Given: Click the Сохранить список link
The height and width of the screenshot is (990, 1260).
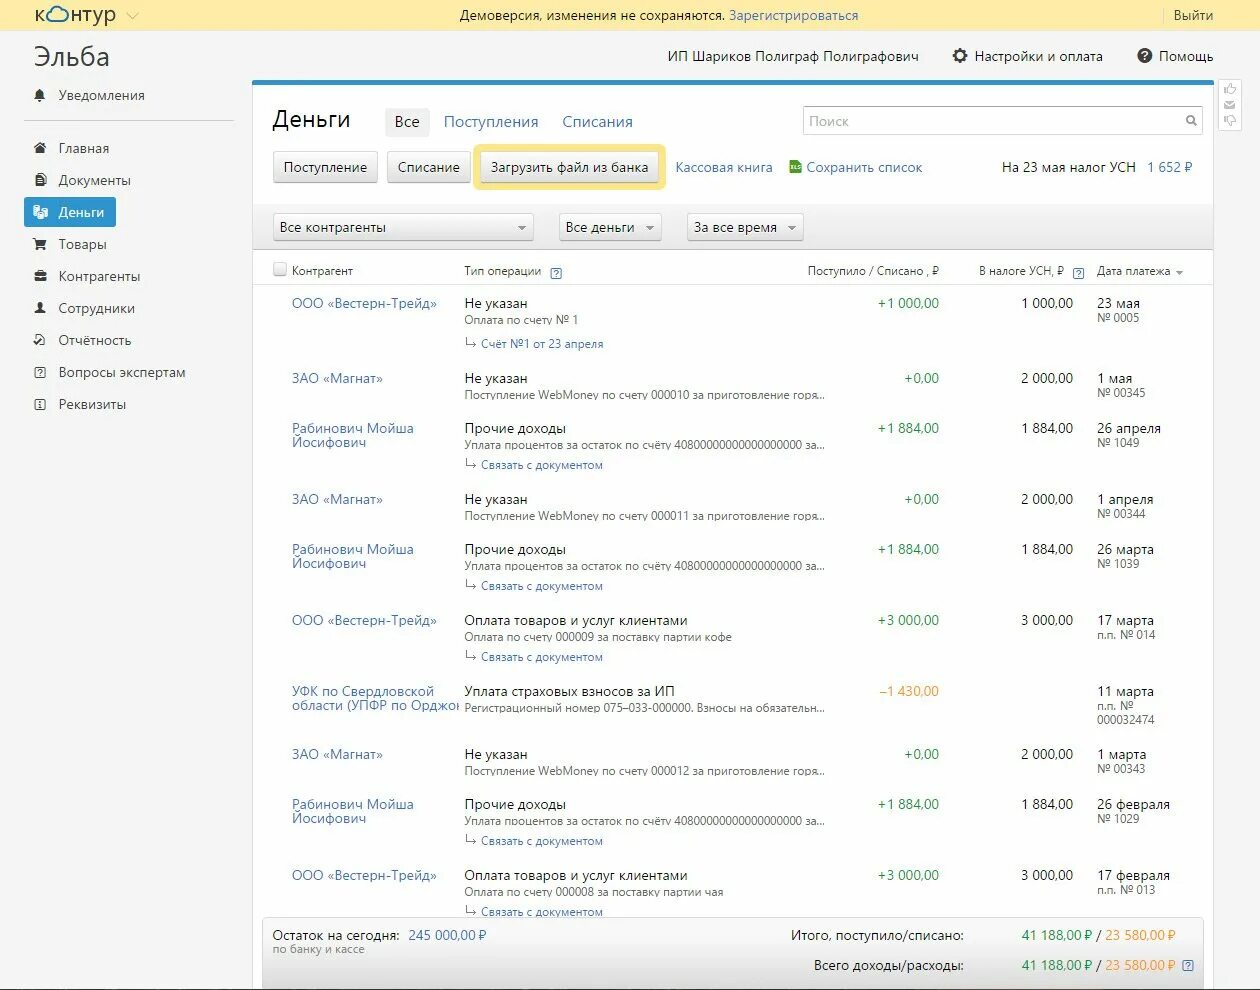Looking at the screenshot, I should pos(864,167).
